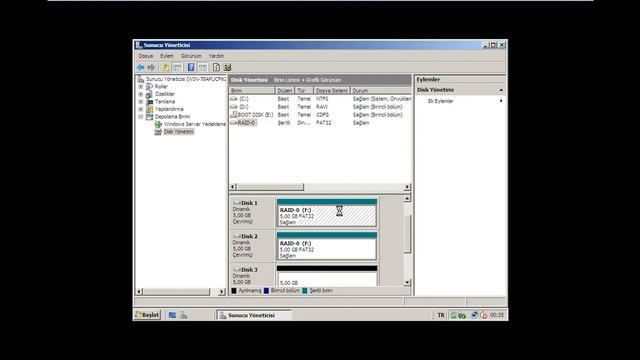Click the Up one level folder icon
This screenshot has height=360, width=640.
165,67
